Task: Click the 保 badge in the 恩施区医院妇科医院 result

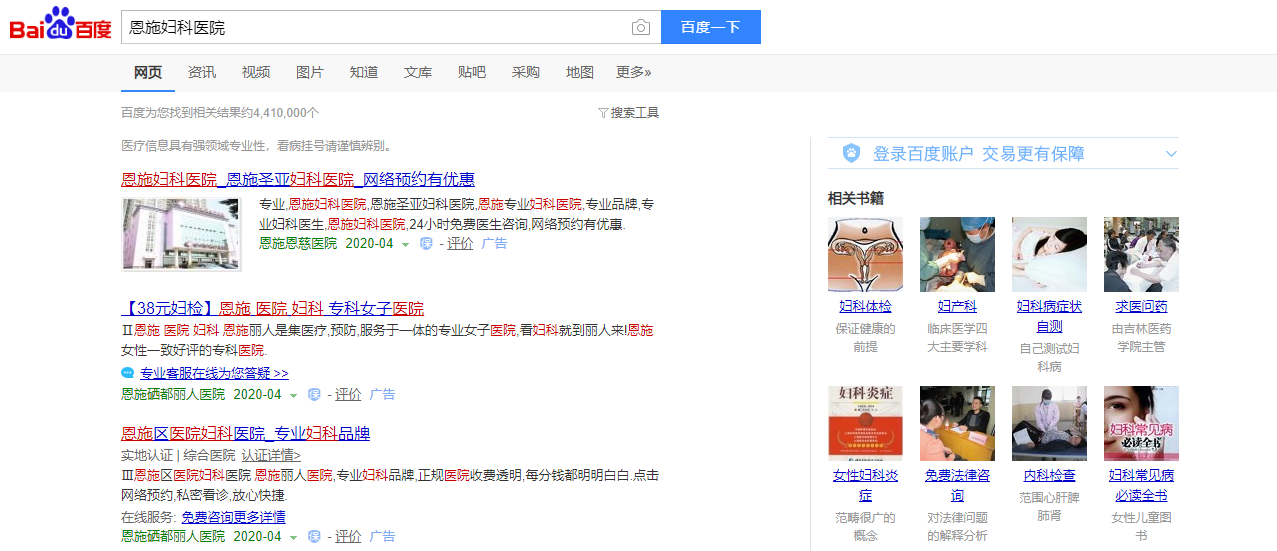Action: (x=314, y=536)
